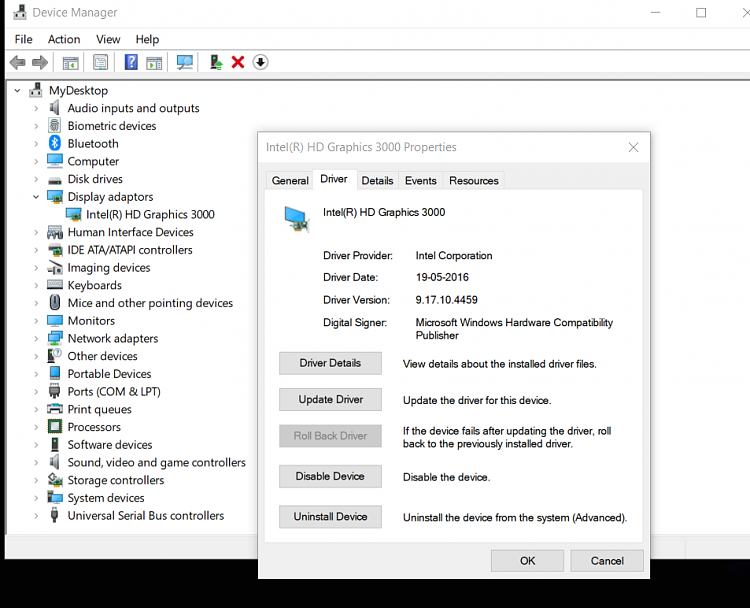Viewport: 750px width, 608px height.
Task: Expand Ports (COM & LPT) node
Action: (x=36, y=391)
